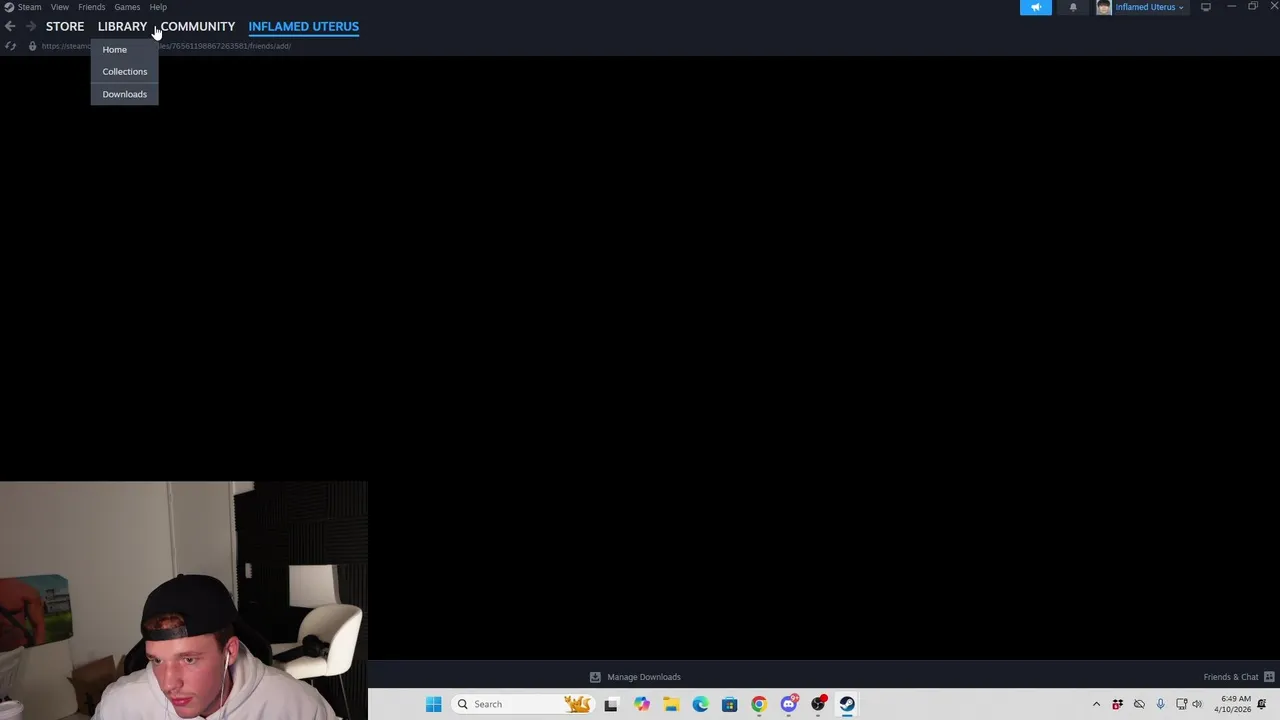
Task: Open the Friends menu
Action: click(92, 7)
